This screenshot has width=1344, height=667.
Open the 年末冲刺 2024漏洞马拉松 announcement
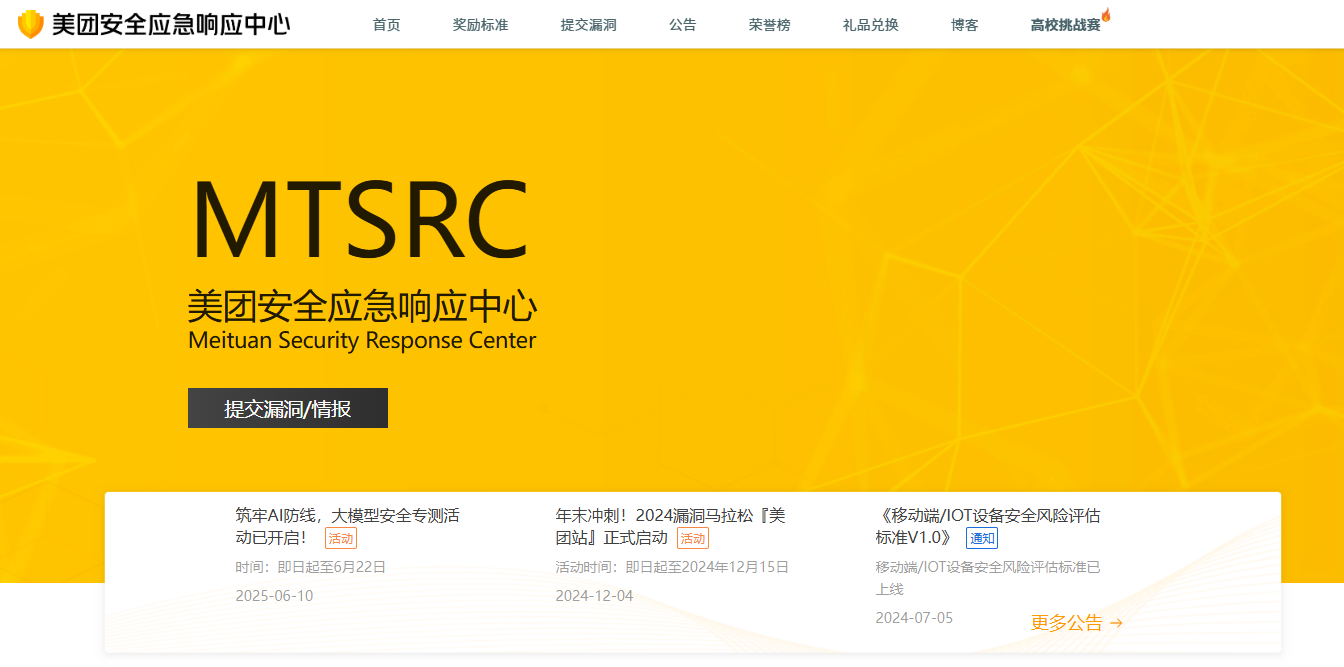point(670,516)
